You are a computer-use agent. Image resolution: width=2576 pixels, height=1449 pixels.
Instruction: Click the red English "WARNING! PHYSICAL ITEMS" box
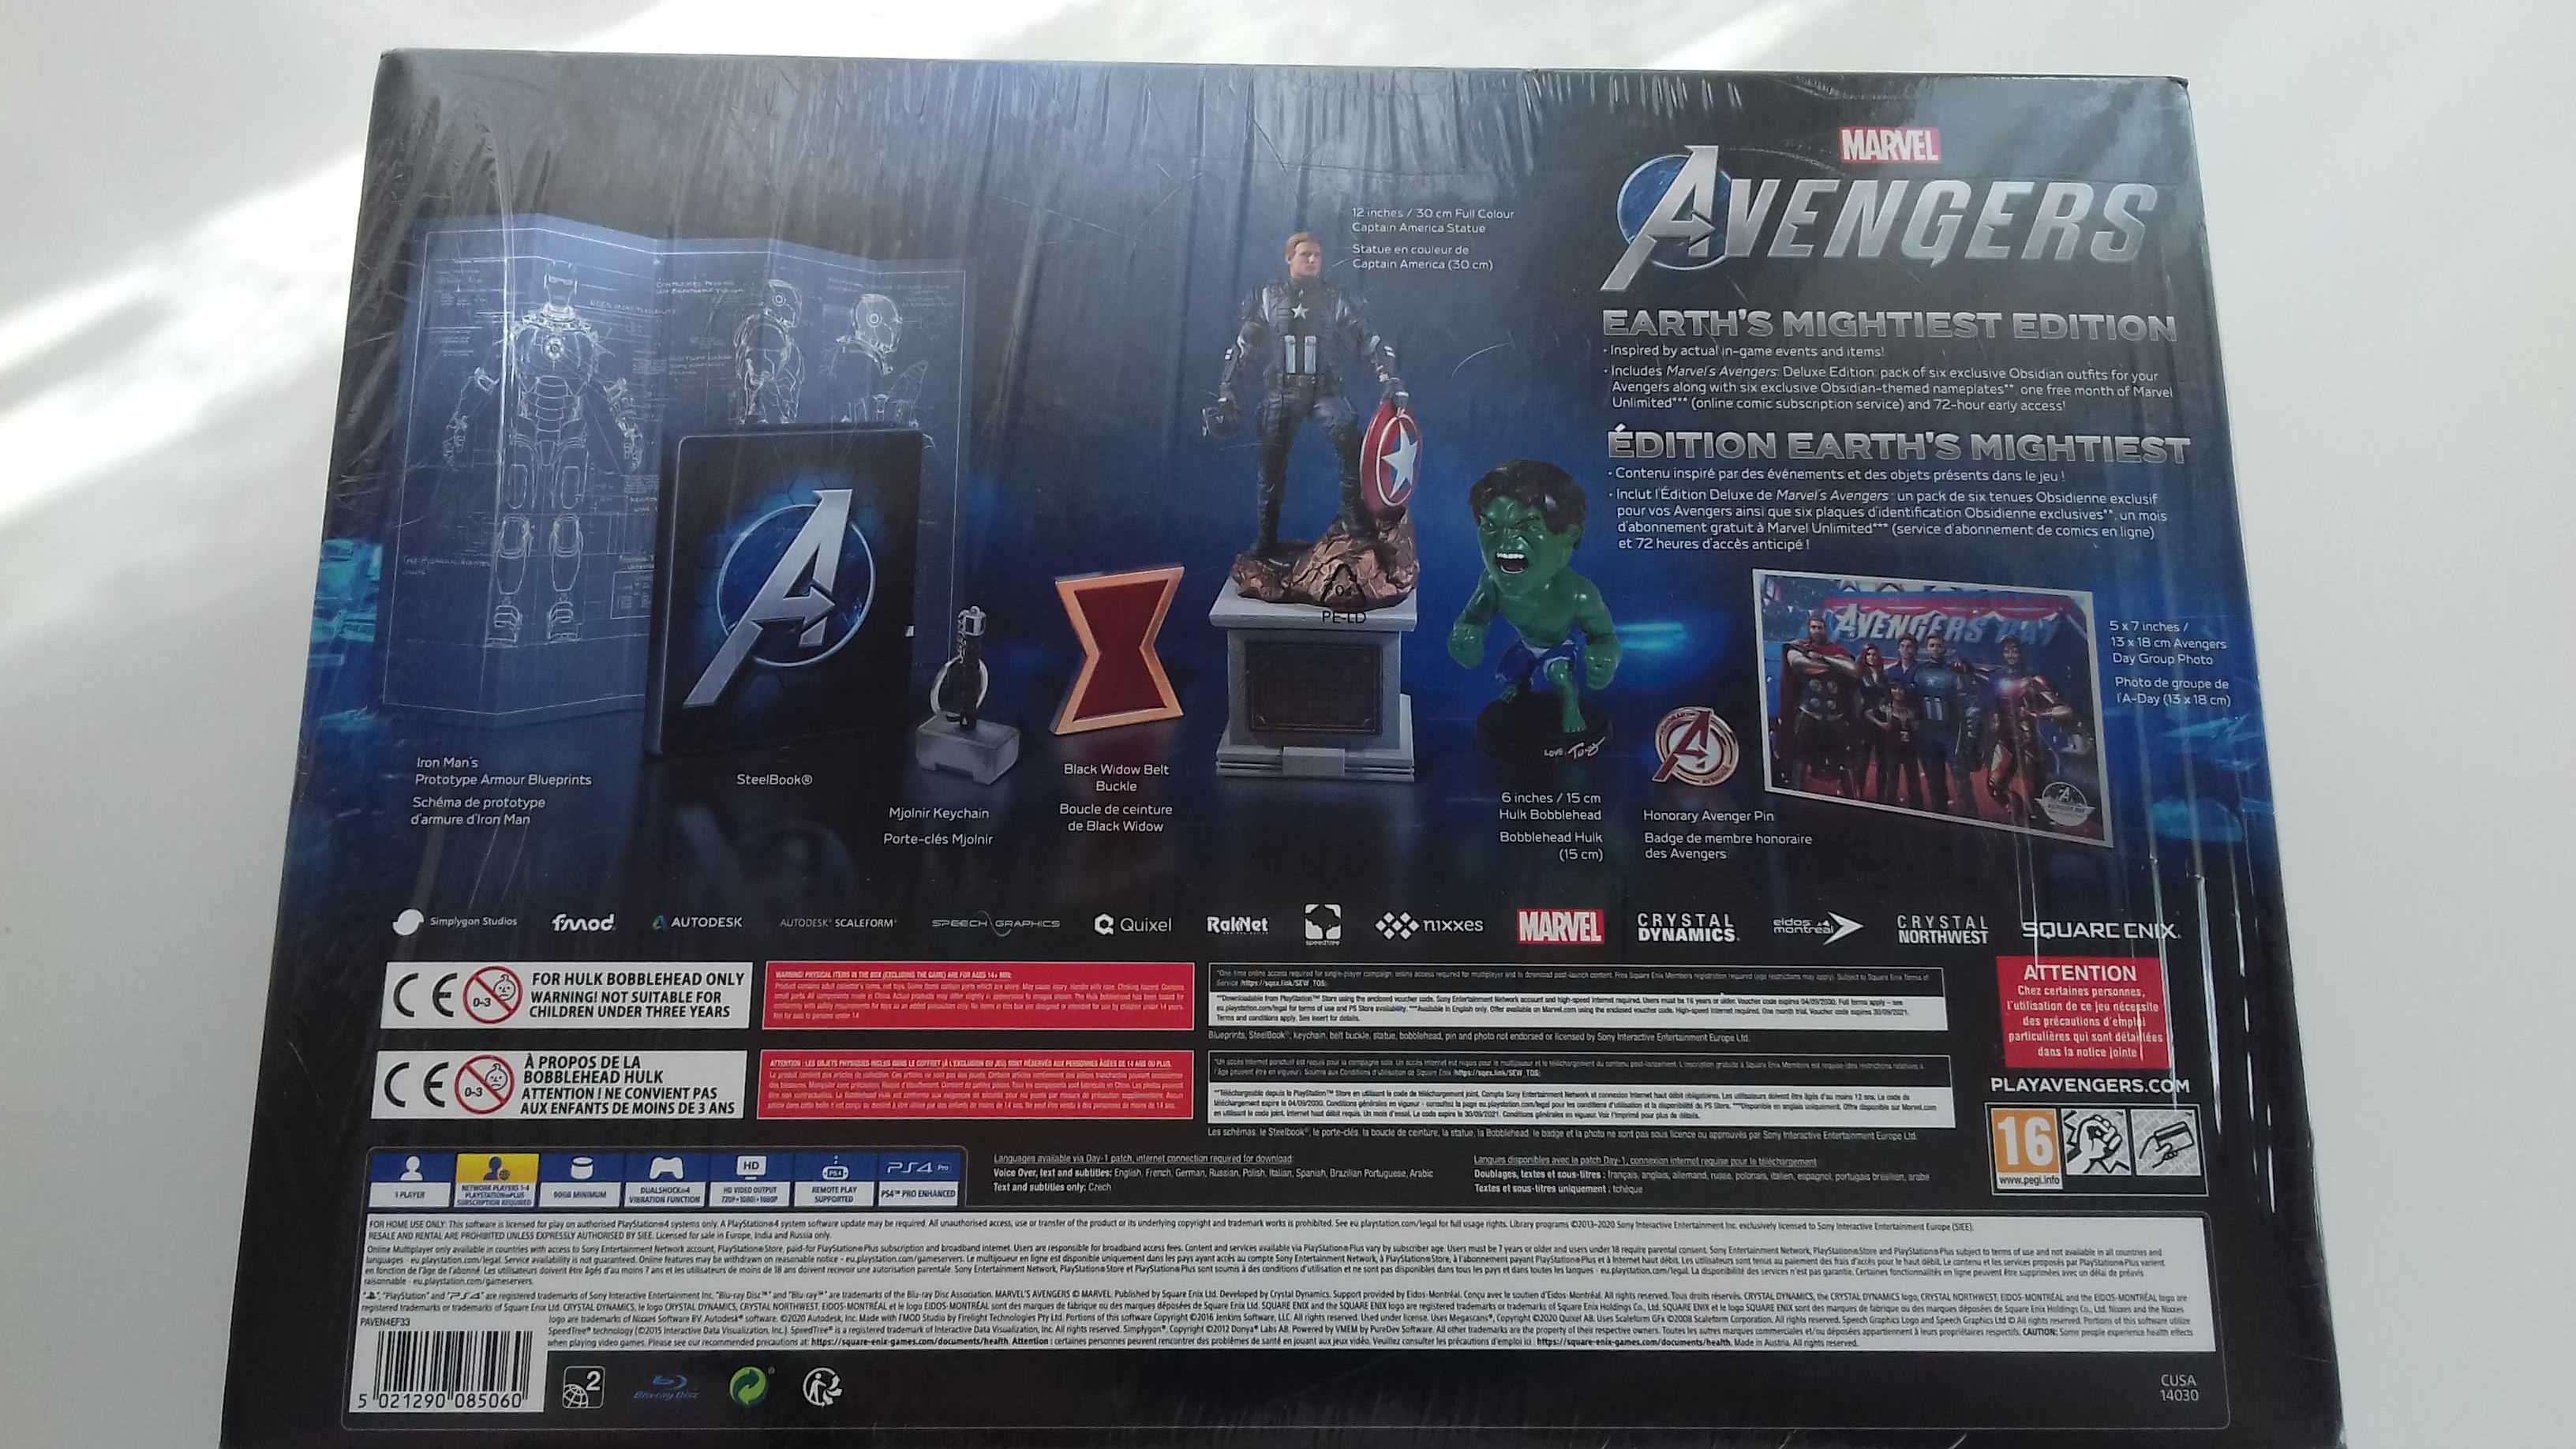(977, 994)
